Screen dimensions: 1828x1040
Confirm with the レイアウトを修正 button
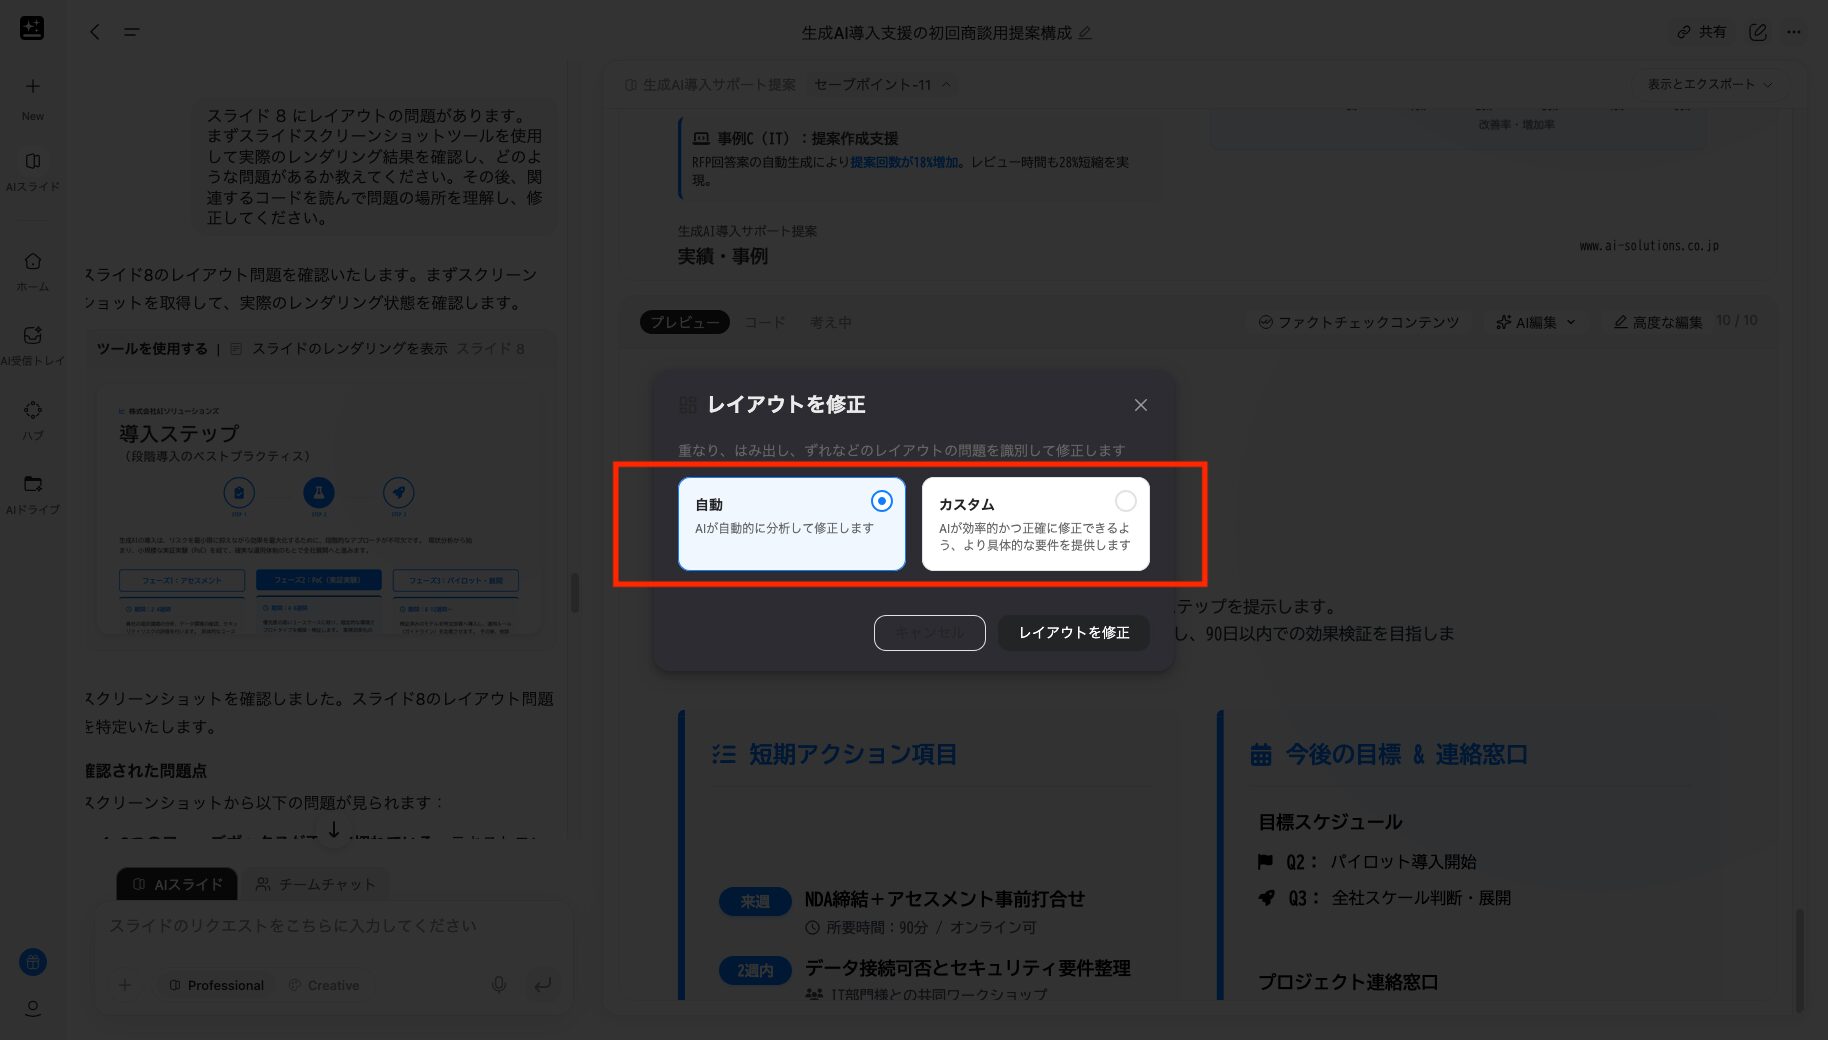1073,632
